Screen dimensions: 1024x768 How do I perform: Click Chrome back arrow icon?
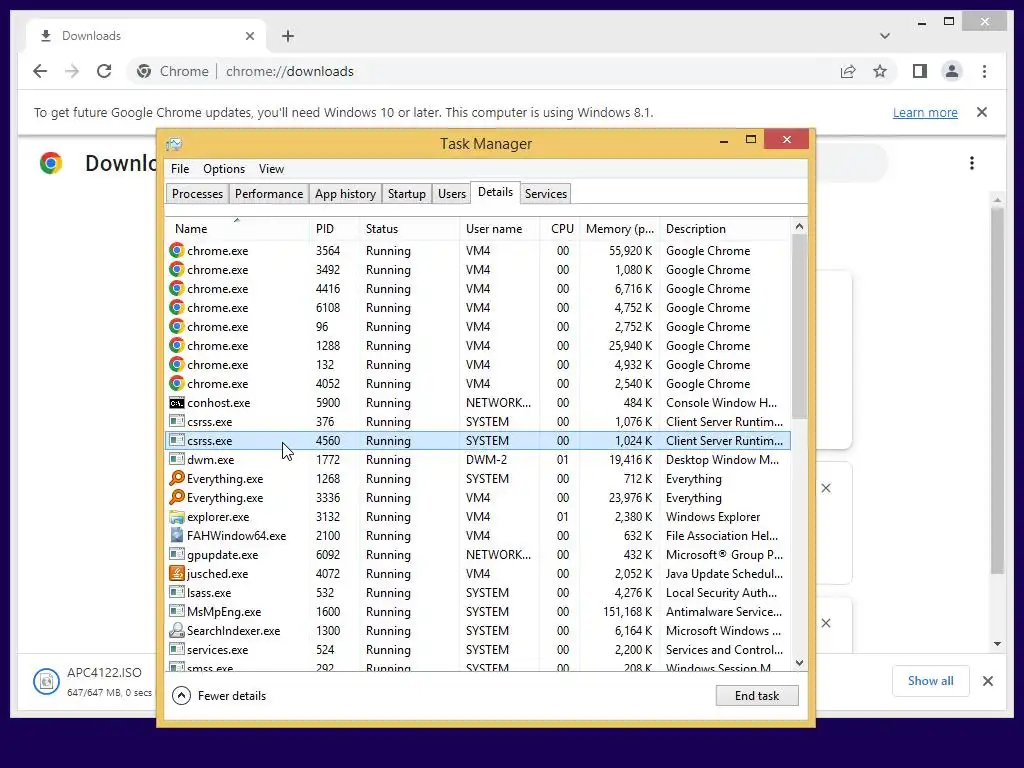(40, 71)
